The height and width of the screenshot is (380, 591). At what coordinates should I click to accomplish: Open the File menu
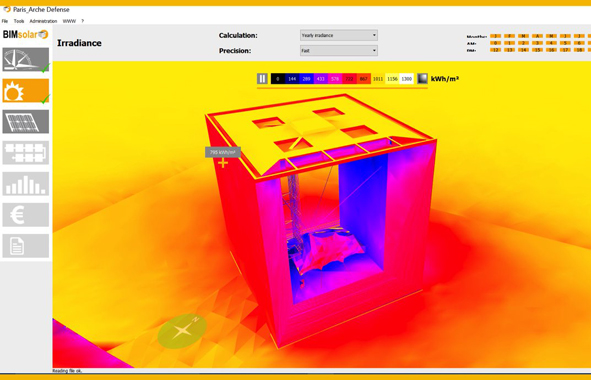(x=5, y=21)
